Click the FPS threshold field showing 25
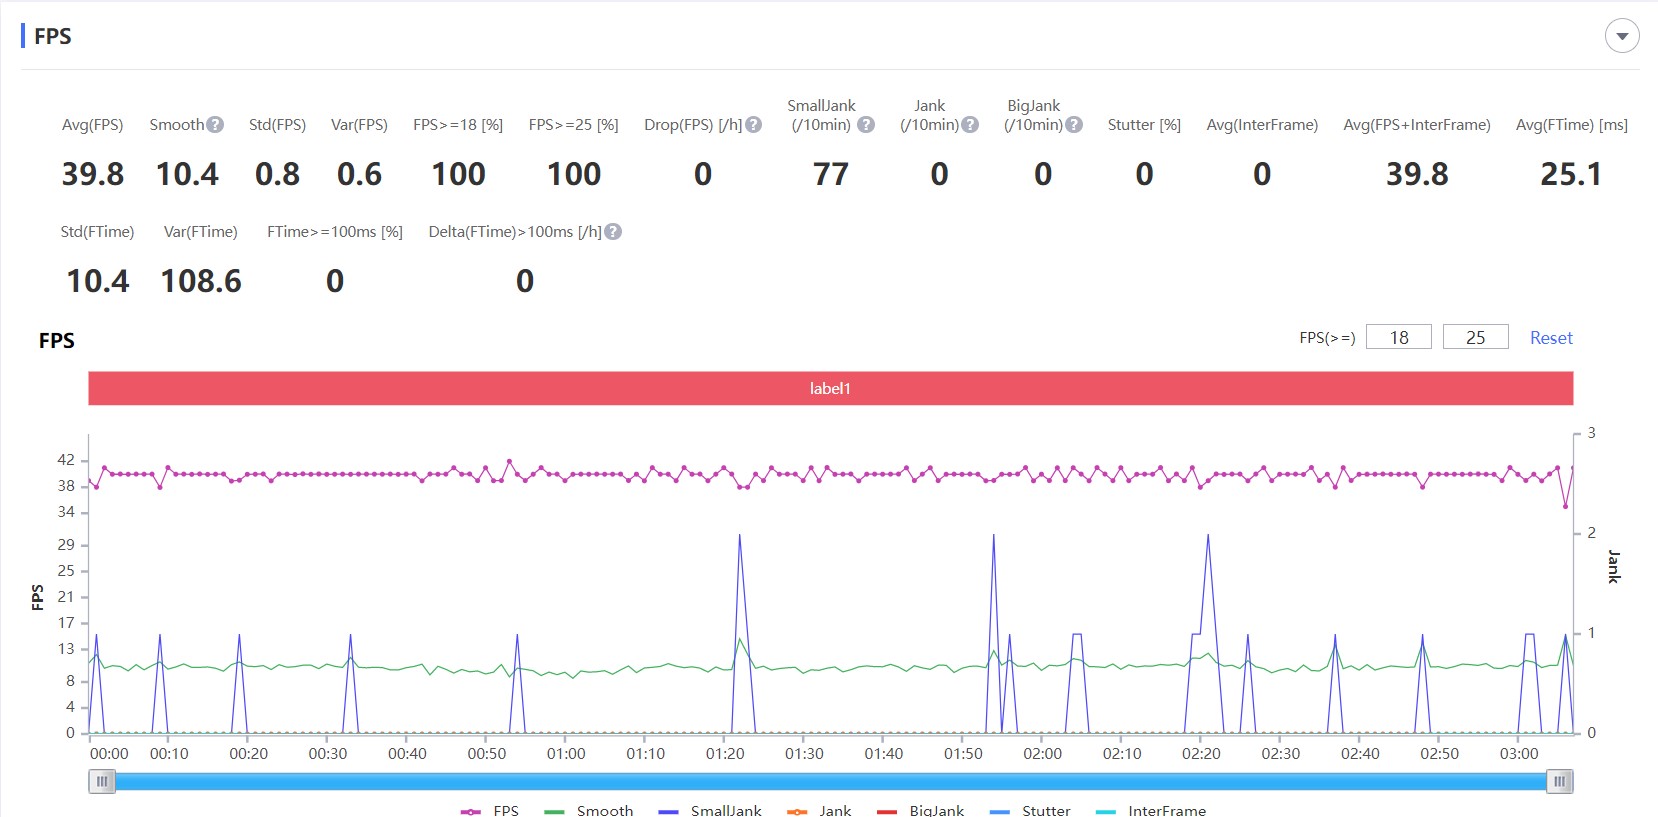The image size is (1658, 817). [1475, 338]
